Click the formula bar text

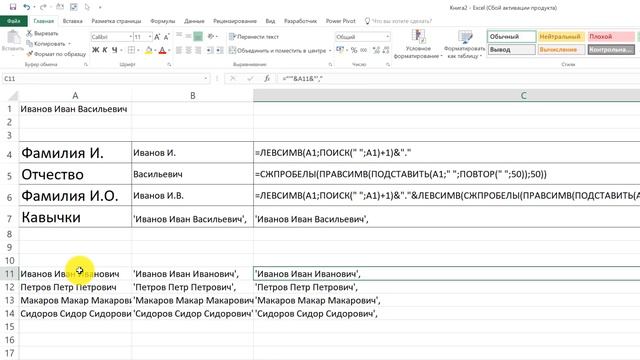coord(303,78)
